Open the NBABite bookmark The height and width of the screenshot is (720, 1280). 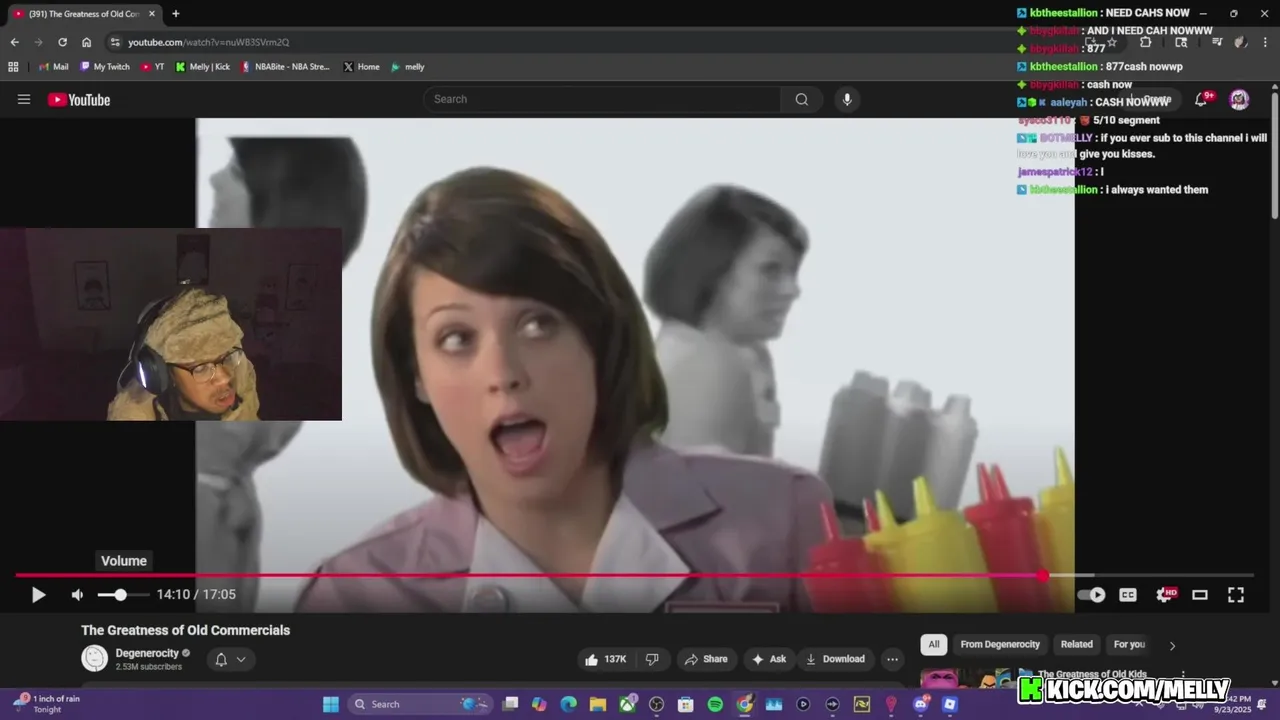click(x=285, y=67)
